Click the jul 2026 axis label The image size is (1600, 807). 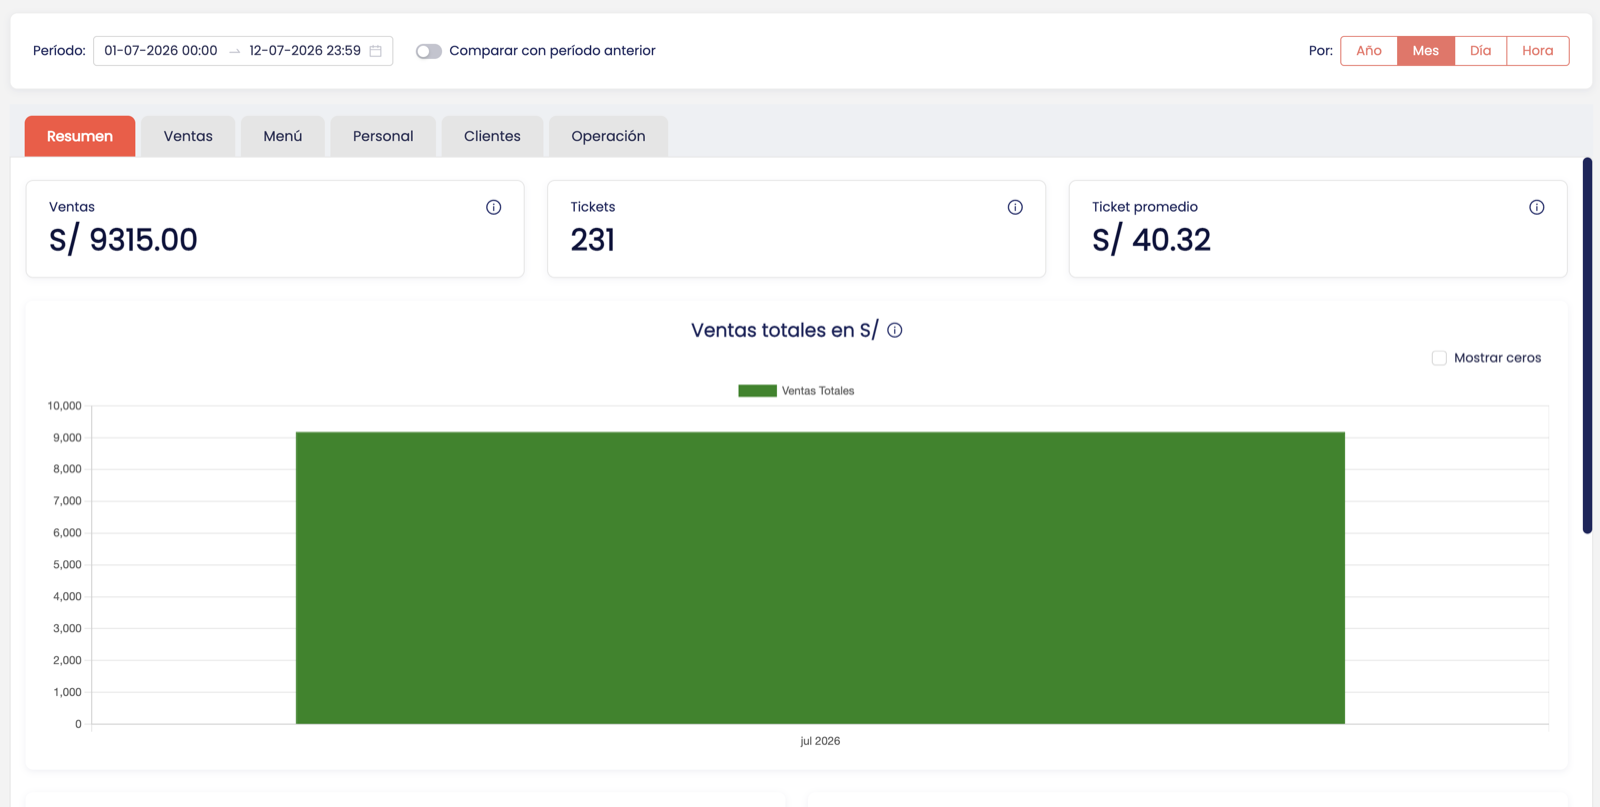pyautogui.click(x=820, y=741)
